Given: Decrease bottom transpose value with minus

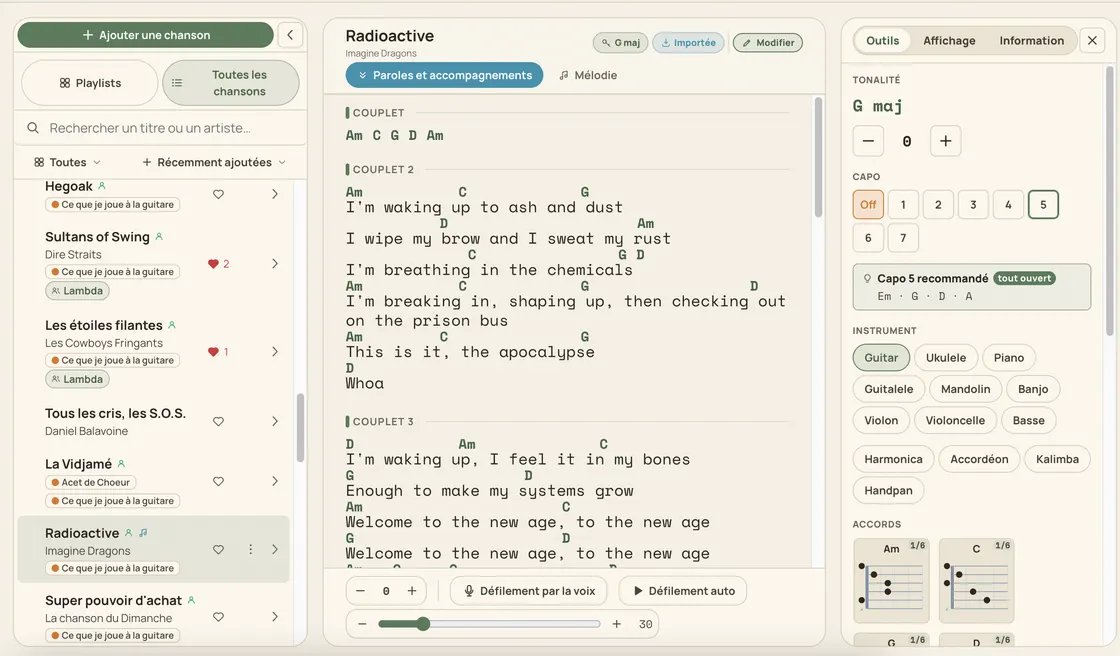Looking at the screenshot, I should [x=361, y=591].
